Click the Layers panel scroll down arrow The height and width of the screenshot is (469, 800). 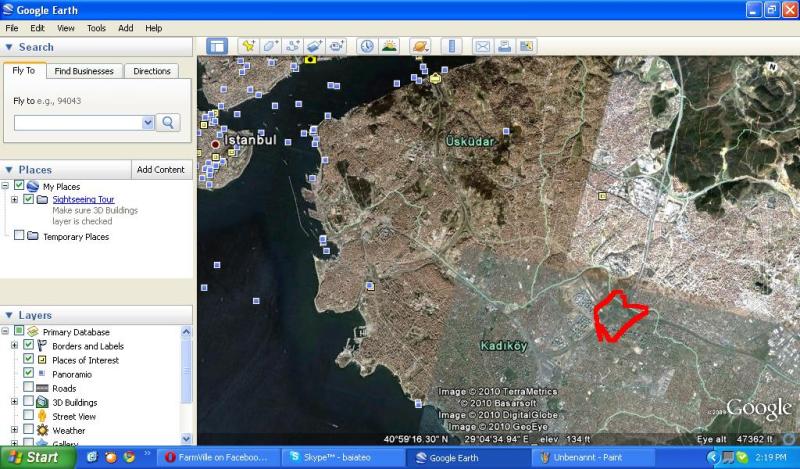tap(186, 438)
